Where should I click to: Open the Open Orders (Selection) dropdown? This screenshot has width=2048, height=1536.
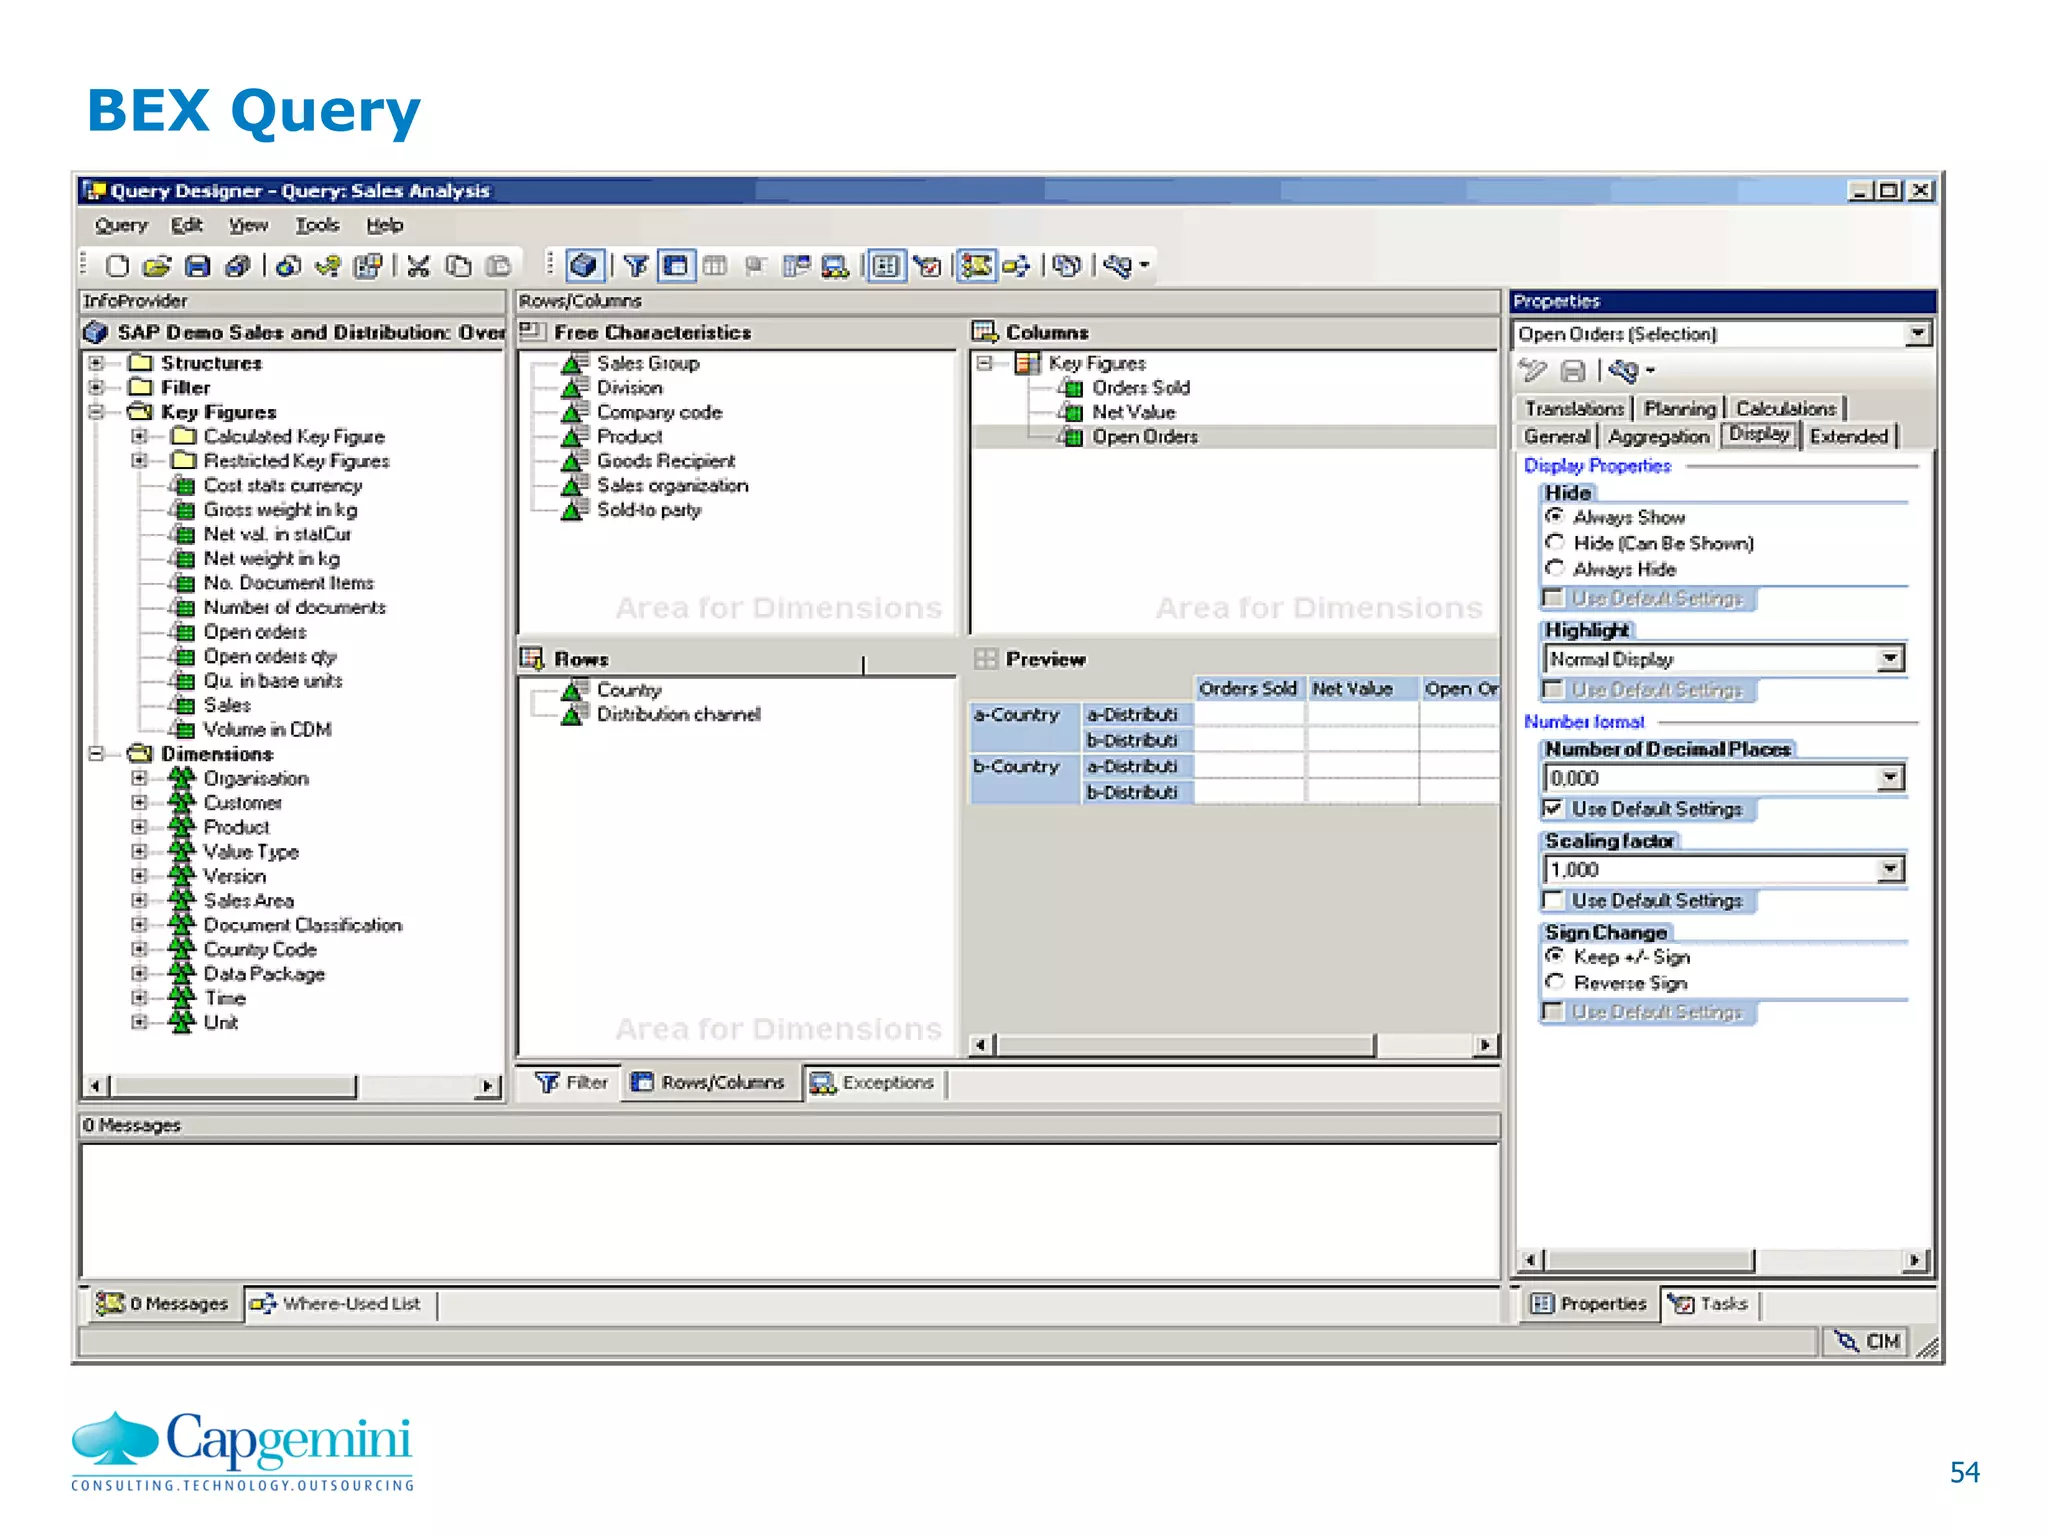[x=1917, y=334]
